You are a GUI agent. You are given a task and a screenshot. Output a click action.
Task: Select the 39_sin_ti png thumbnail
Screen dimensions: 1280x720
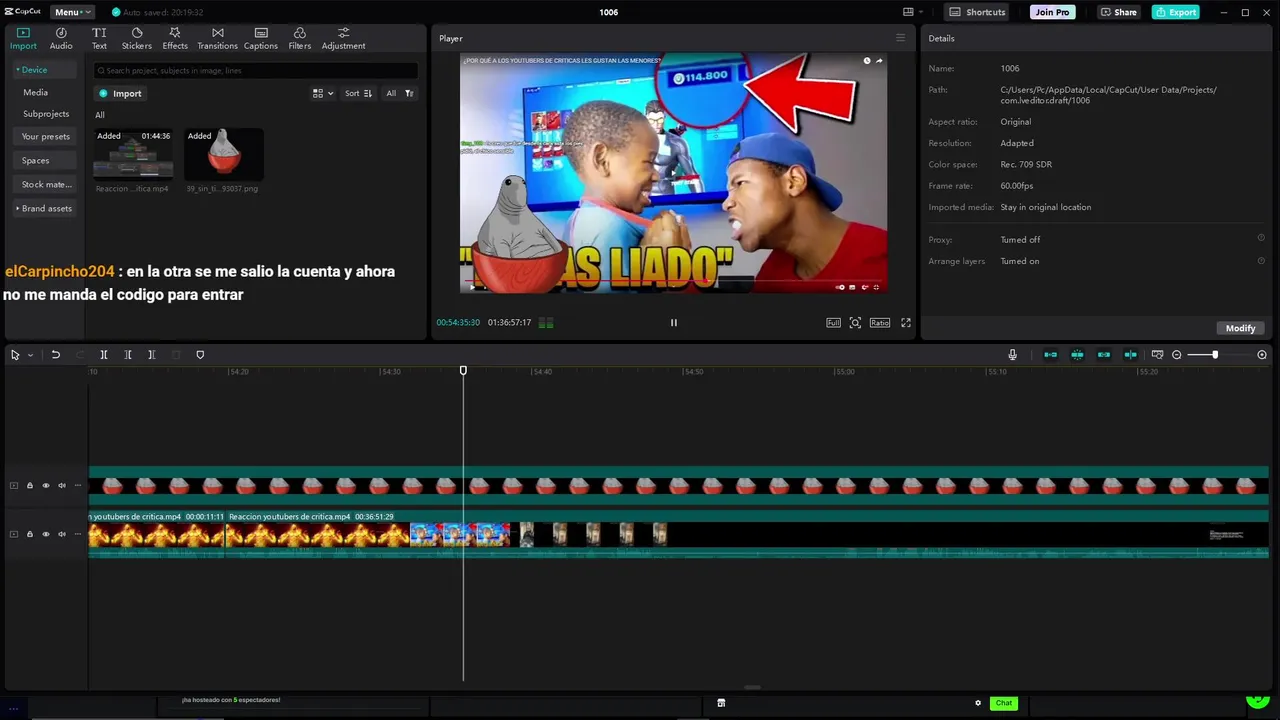224,154
